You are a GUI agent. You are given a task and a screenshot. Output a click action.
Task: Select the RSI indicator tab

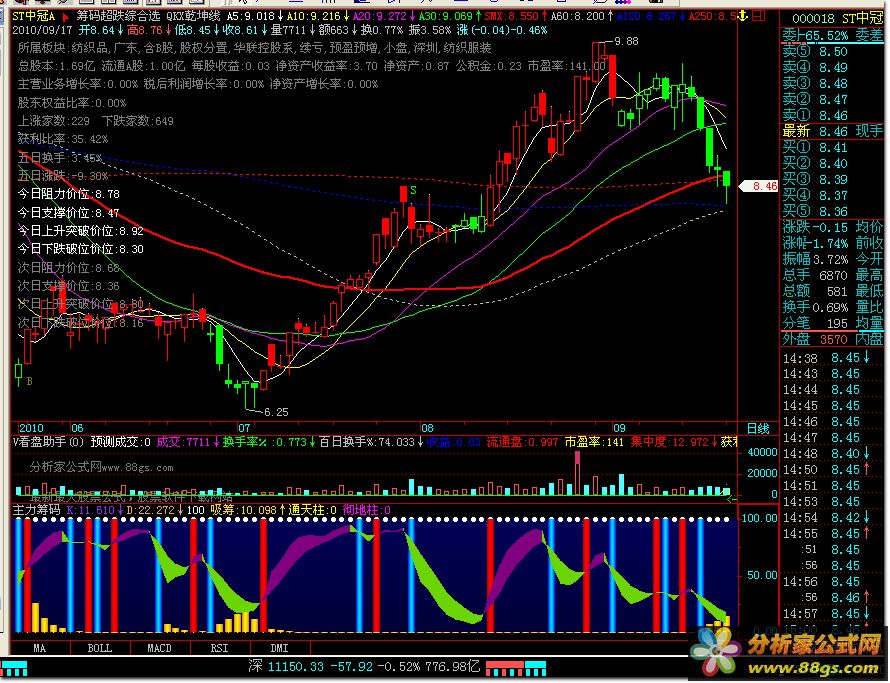220,648
